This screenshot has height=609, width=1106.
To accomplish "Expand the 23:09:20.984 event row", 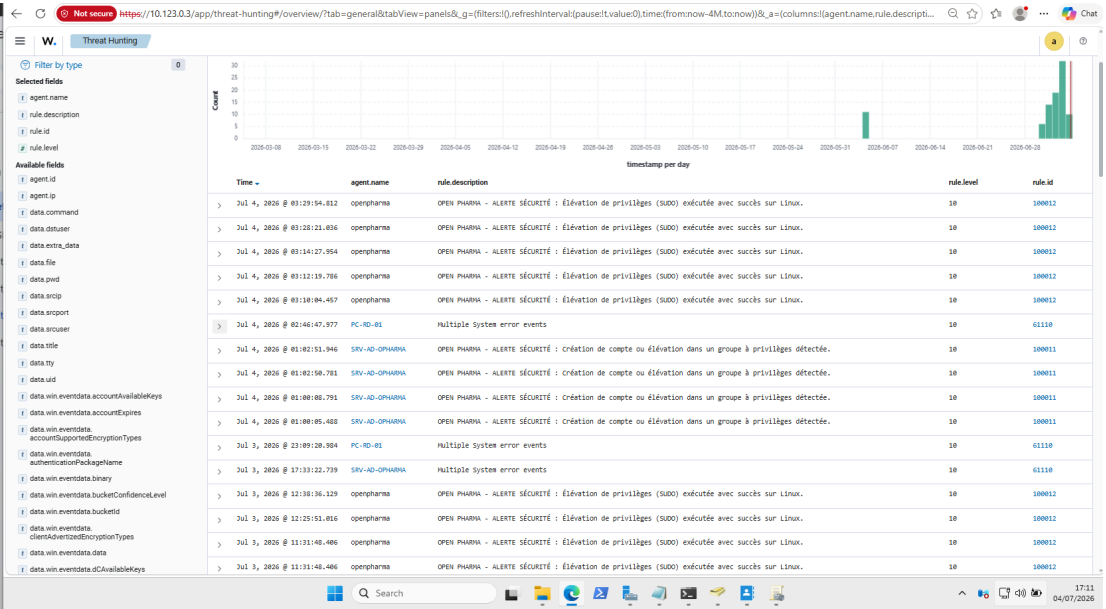I will 219,447.
